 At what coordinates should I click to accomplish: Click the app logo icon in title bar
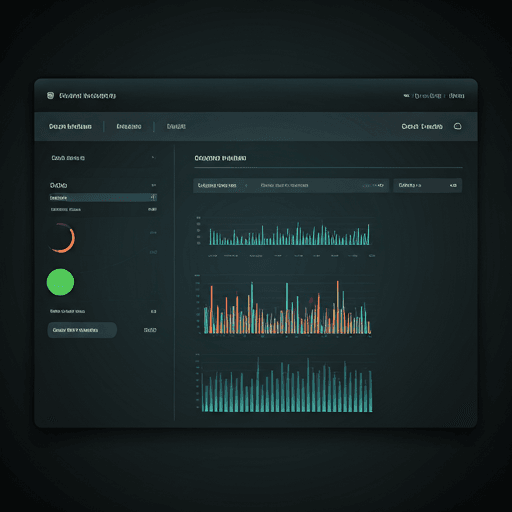coord(50,96)
